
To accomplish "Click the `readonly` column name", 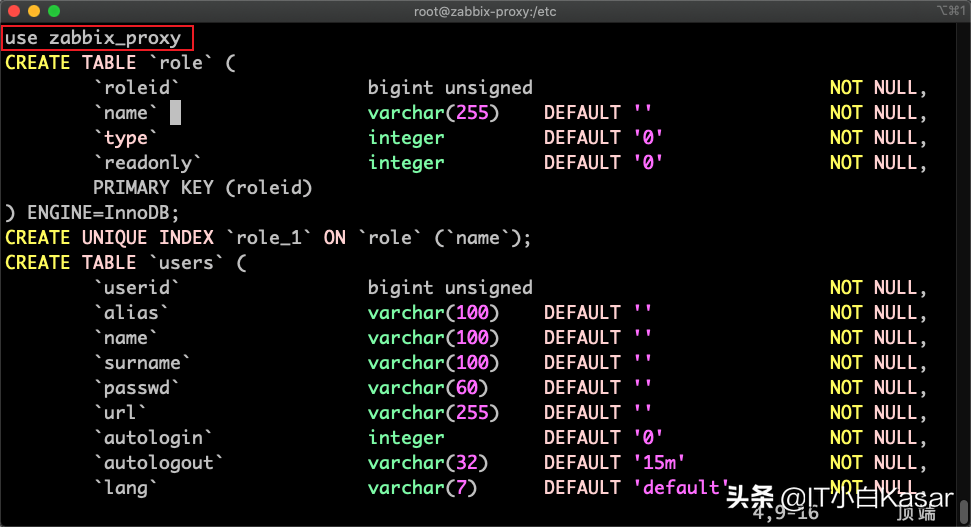I will [x=147, y=163].
